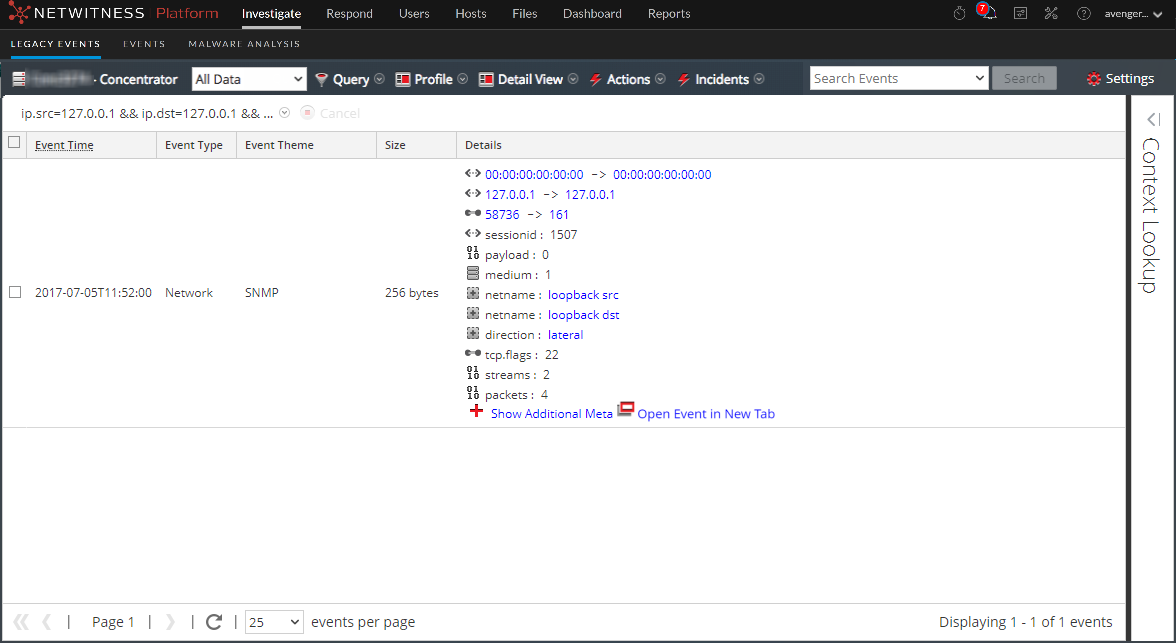Open the notifications bell with badge
1176x643 pixels.
[x=987, y=13]
